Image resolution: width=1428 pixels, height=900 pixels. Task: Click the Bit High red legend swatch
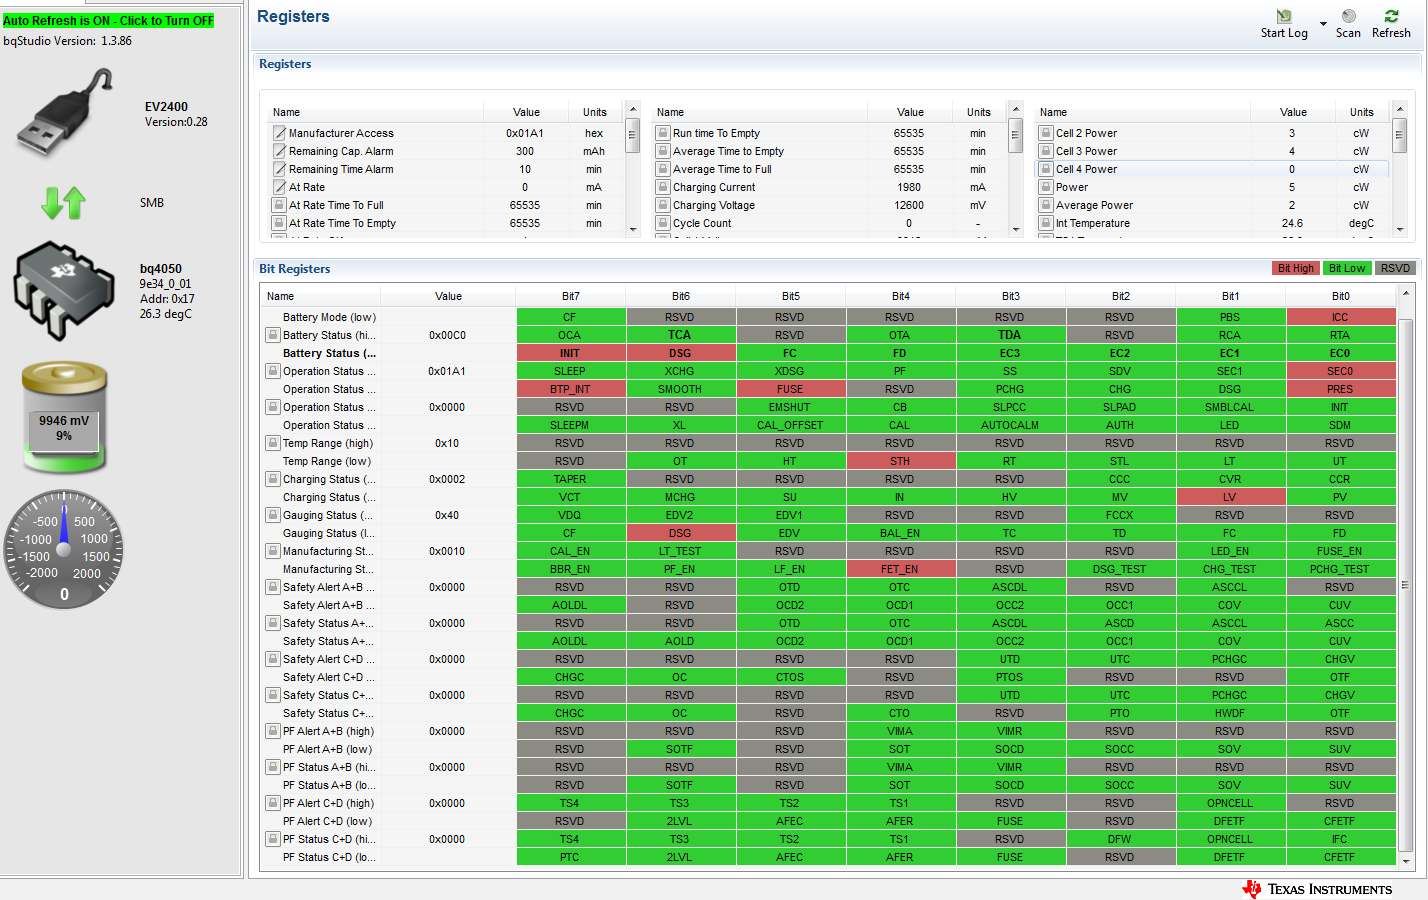tap(1295, 268)
